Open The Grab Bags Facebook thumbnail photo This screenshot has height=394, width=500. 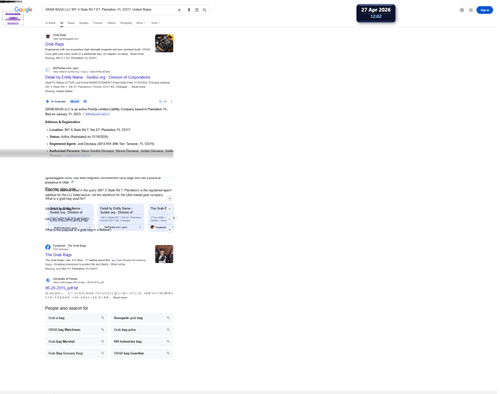point(164,254)
